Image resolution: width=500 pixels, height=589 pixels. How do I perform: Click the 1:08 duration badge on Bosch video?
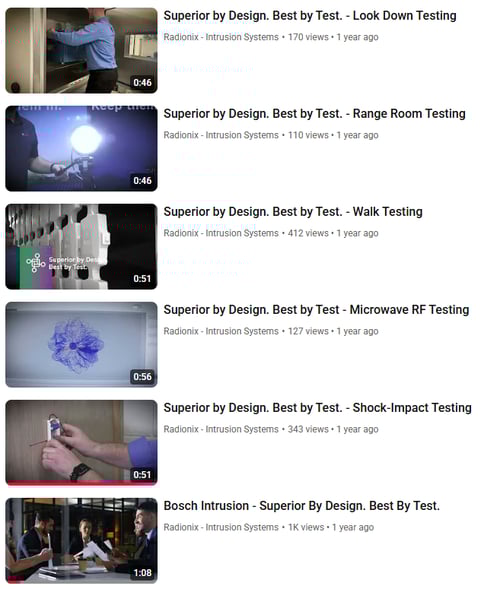tap(142, 573)
